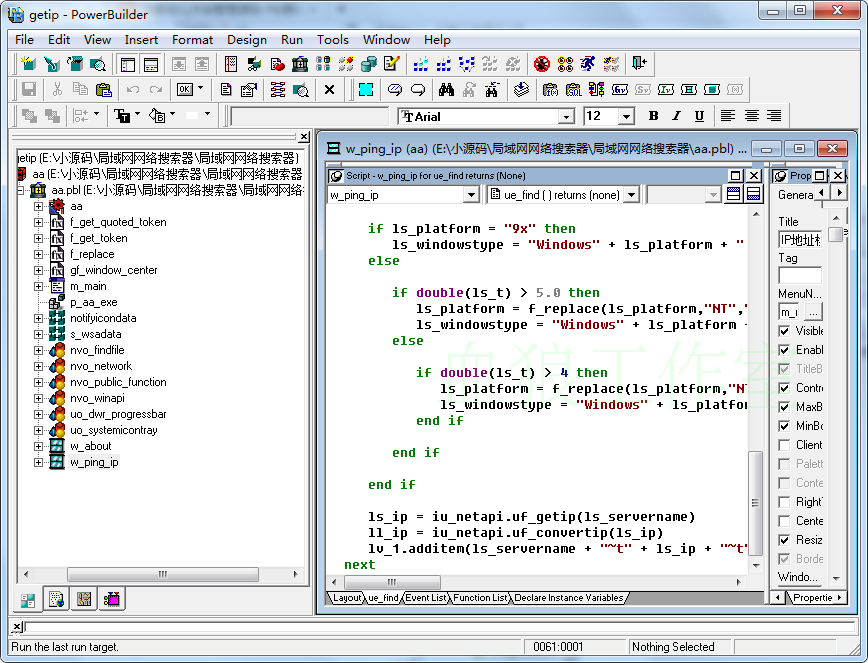This screenshot has height=663, width=868.
Task: Click the fourth icon below system tree
Action: tap(112, 599)
